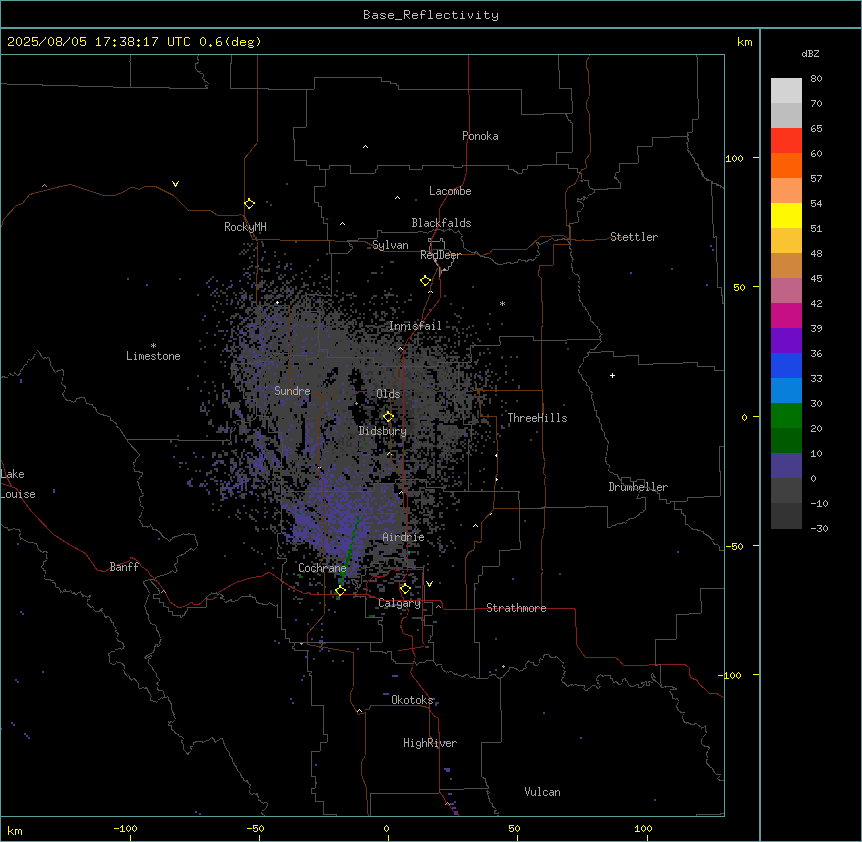The height and width of the screenshot is (842, 862).
Task: Click the Banff label
Action: tap(124, 567)
